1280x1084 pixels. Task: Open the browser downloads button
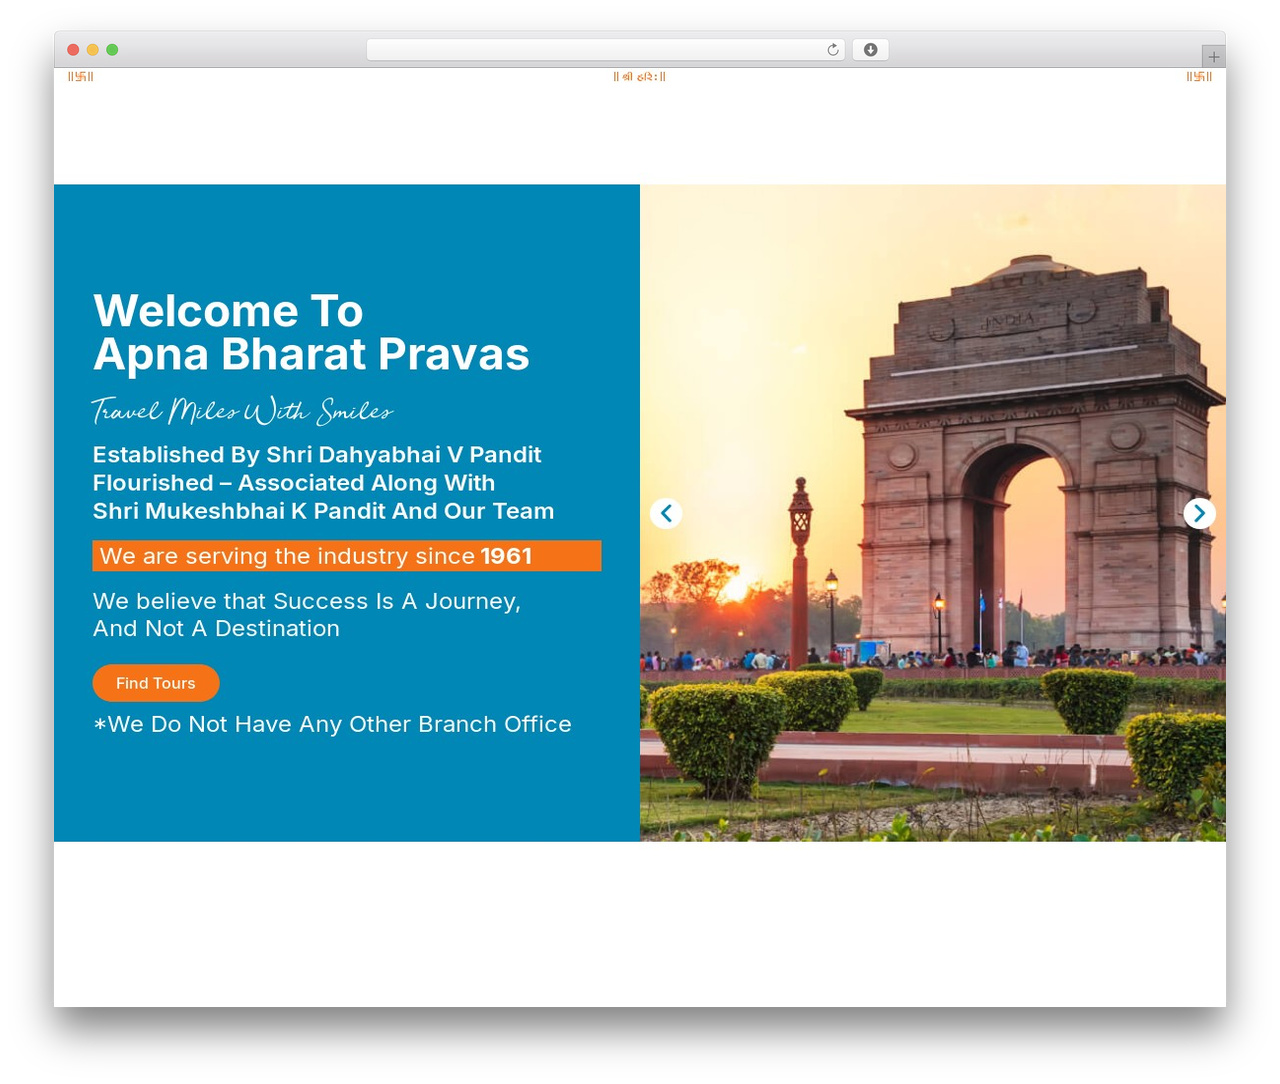tap(870, 50)
